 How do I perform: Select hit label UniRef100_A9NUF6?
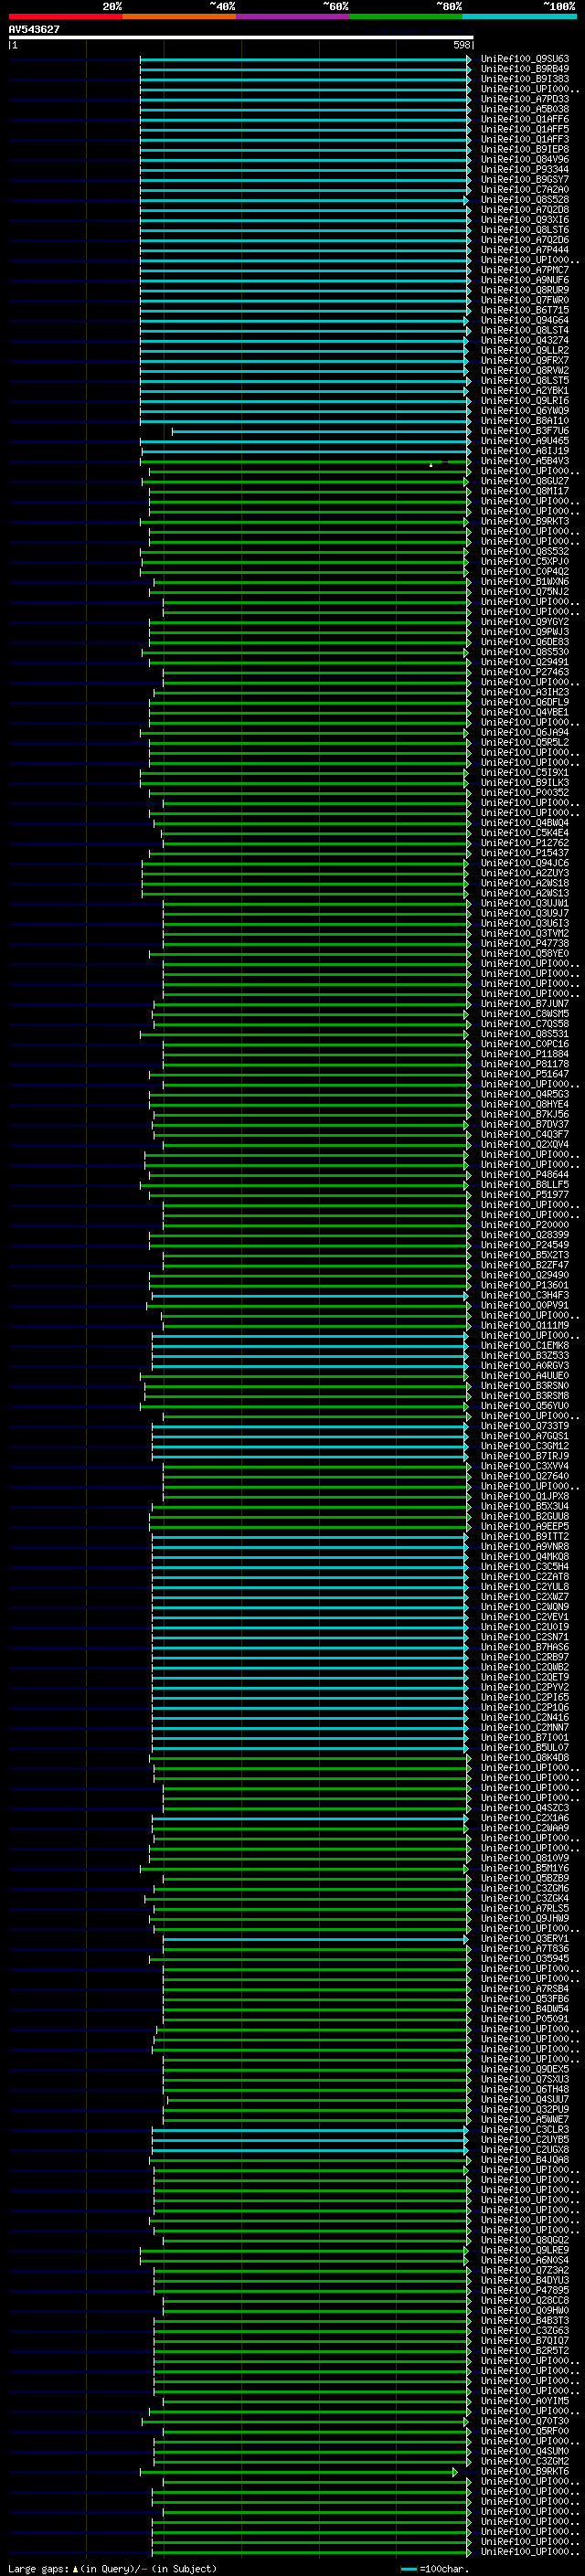[x=525, y=280]
